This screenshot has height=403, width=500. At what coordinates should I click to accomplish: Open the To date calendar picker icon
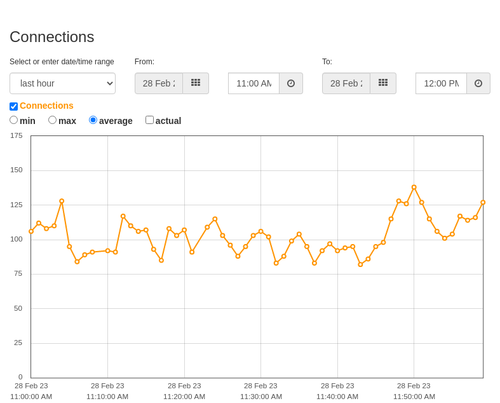coord(383,83)
